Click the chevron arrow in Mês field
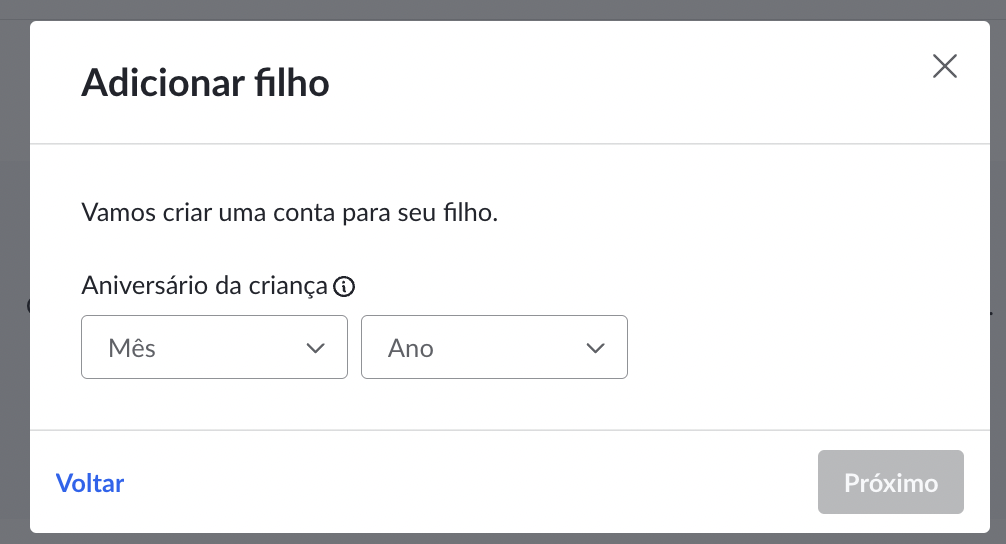The height and width of the screenshot is (544, 1006). click(315, 348)
